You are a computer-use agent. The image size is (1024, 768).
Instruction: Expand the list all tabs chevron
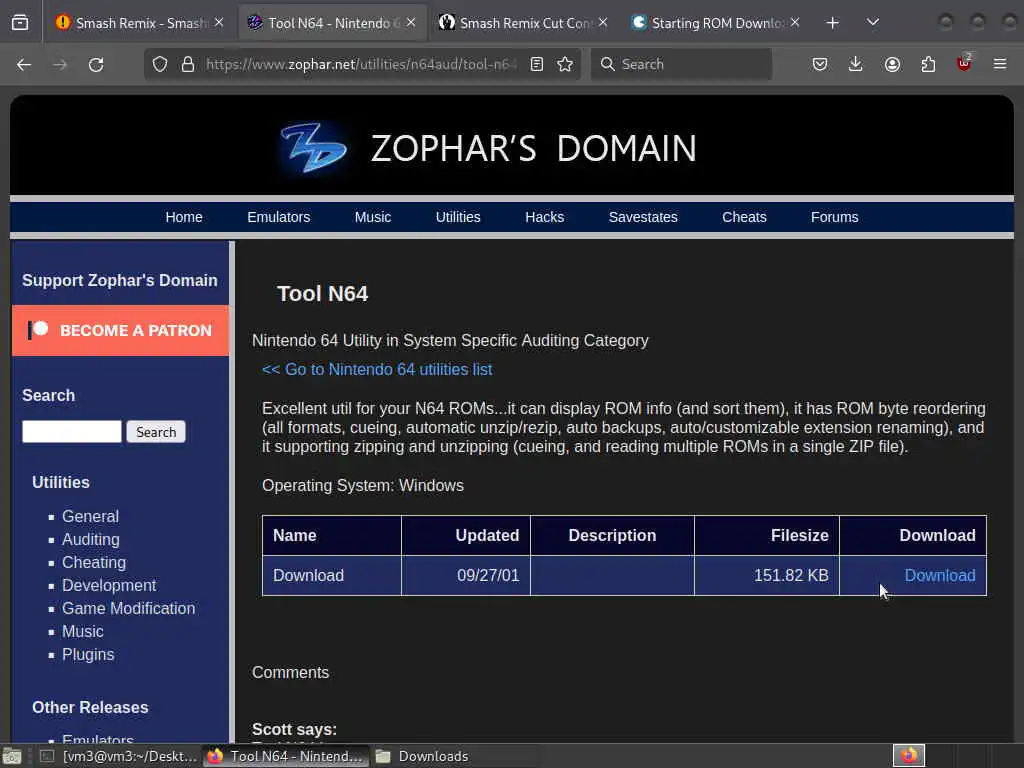[873, 23]
